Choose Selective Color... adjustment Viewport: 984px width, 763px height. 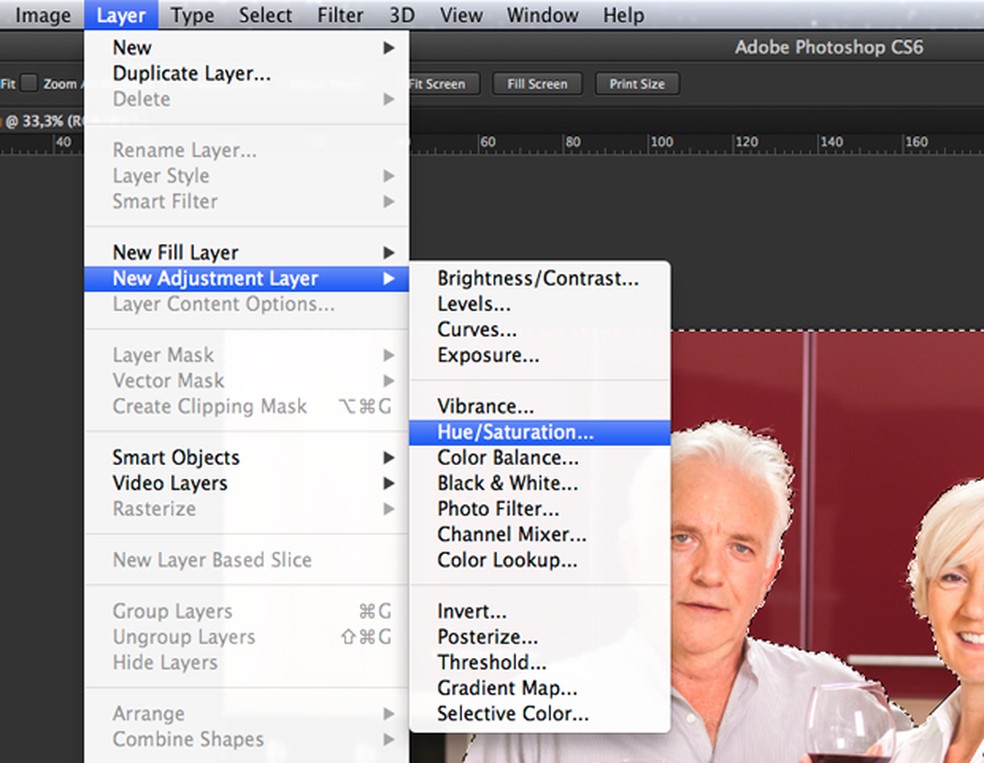pyautogui.click(x=540, y=714)
